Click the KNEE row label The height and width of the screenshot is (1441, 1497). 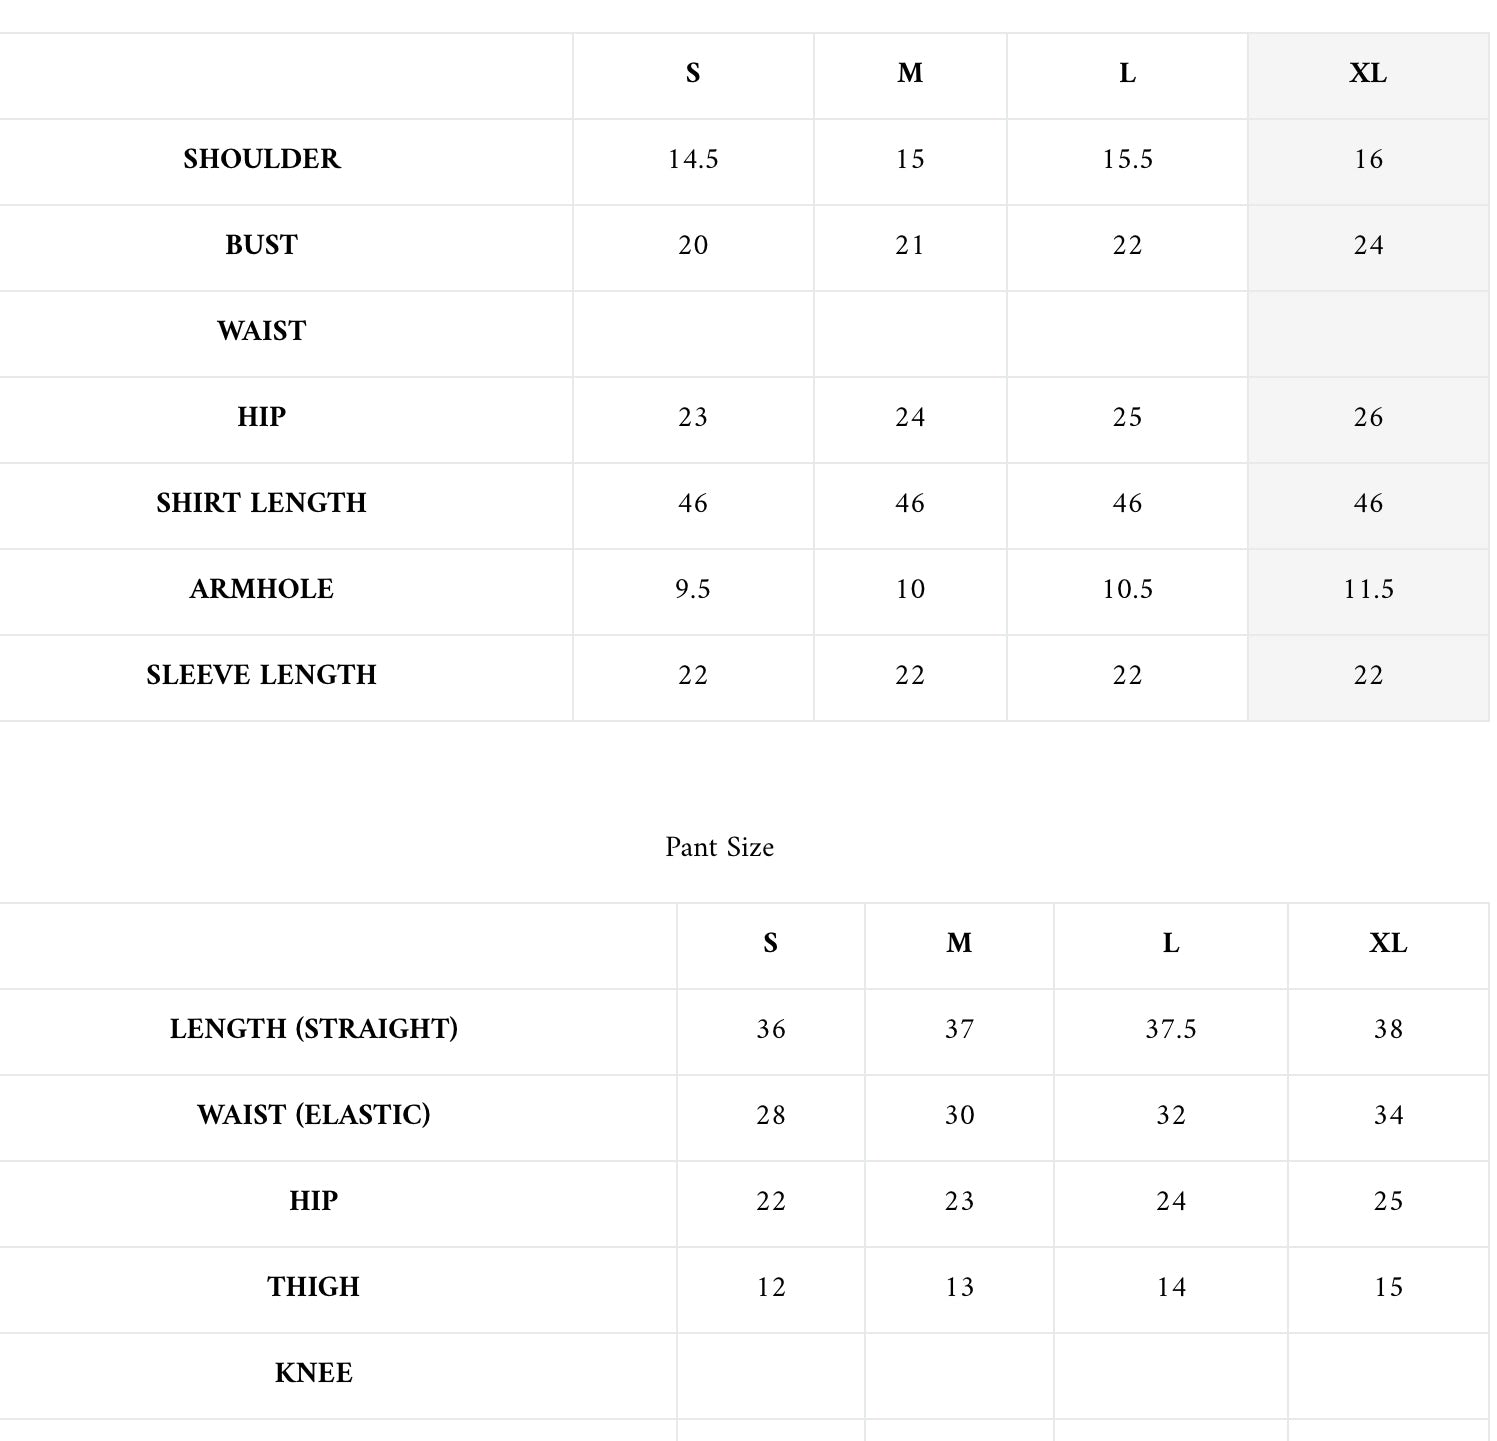point(313,1373)
